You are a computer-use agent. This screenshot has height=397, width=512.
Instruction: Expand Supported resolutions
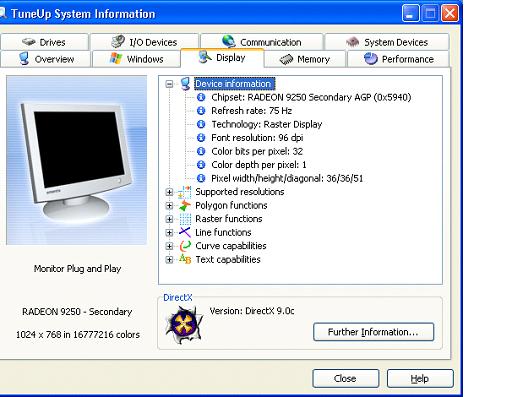click(x=169, y=192)
